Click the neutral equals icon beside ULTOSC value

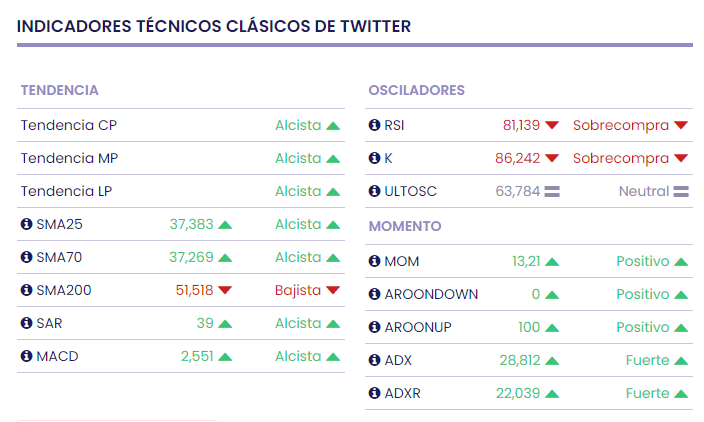pos(552,192)
